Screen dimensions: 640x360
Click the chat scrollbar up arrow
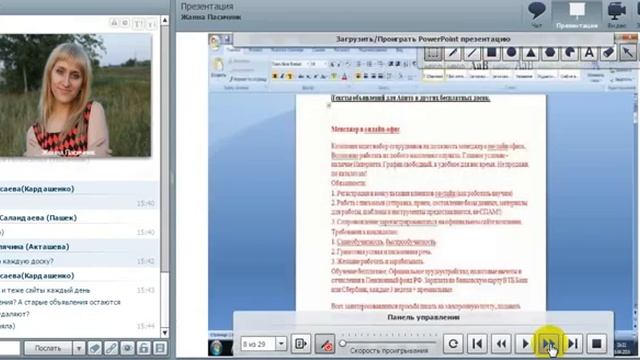165,20
